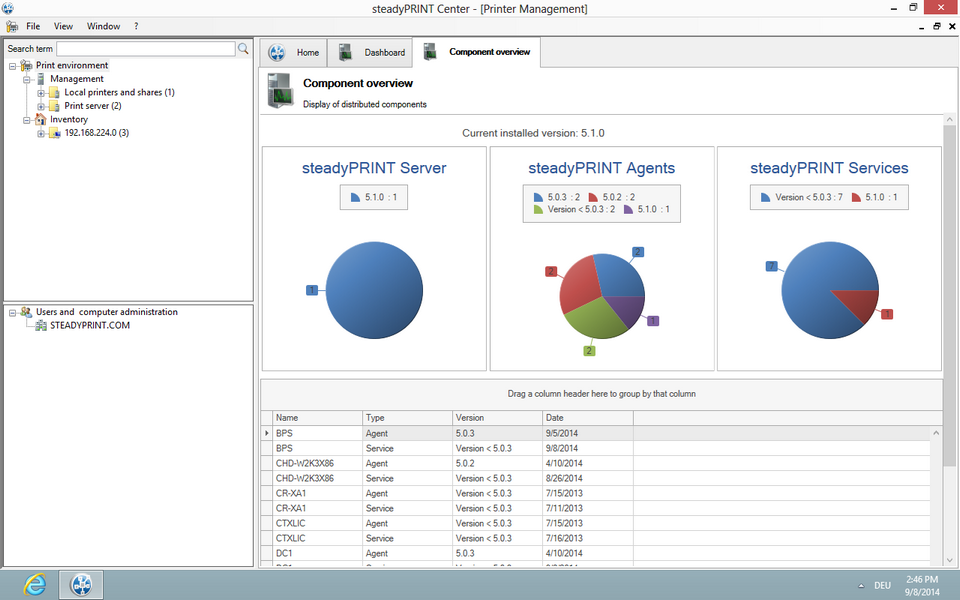960x600 pixels.
Task: Click the STEADYPRINT.COM domain icon
Action: point(40,326)
